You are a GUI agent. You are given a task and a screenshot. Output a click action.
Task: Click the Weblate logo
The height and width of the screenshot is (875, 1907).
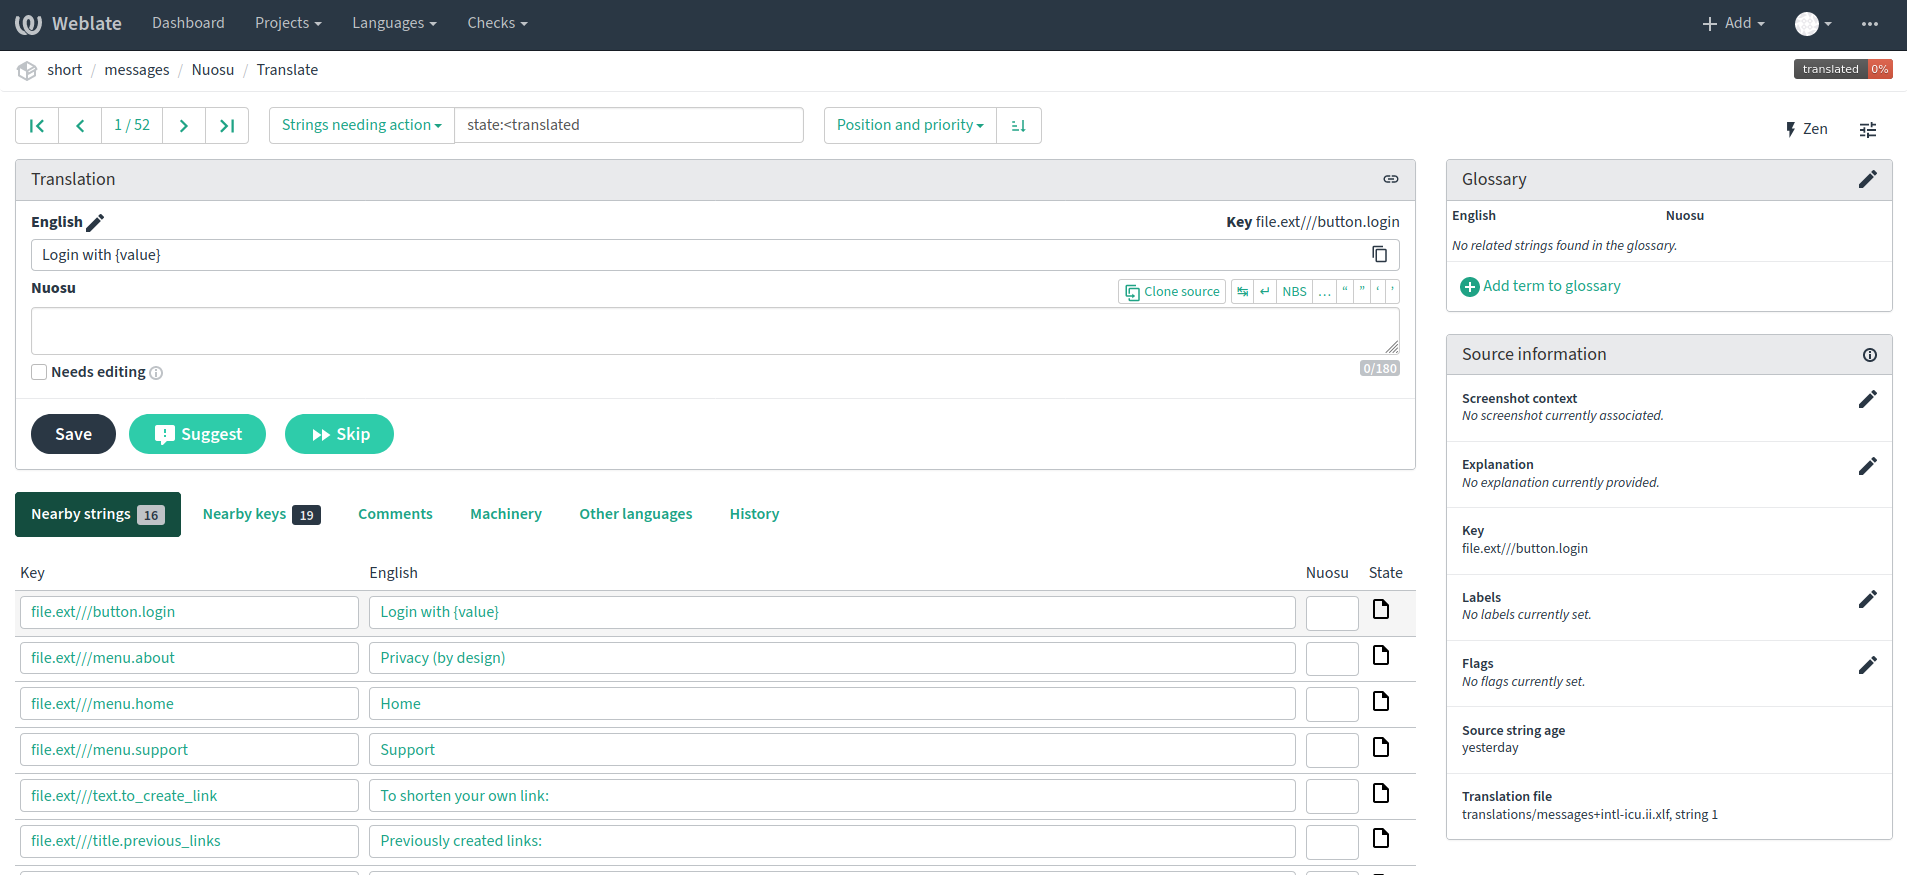tap(68, 23)
